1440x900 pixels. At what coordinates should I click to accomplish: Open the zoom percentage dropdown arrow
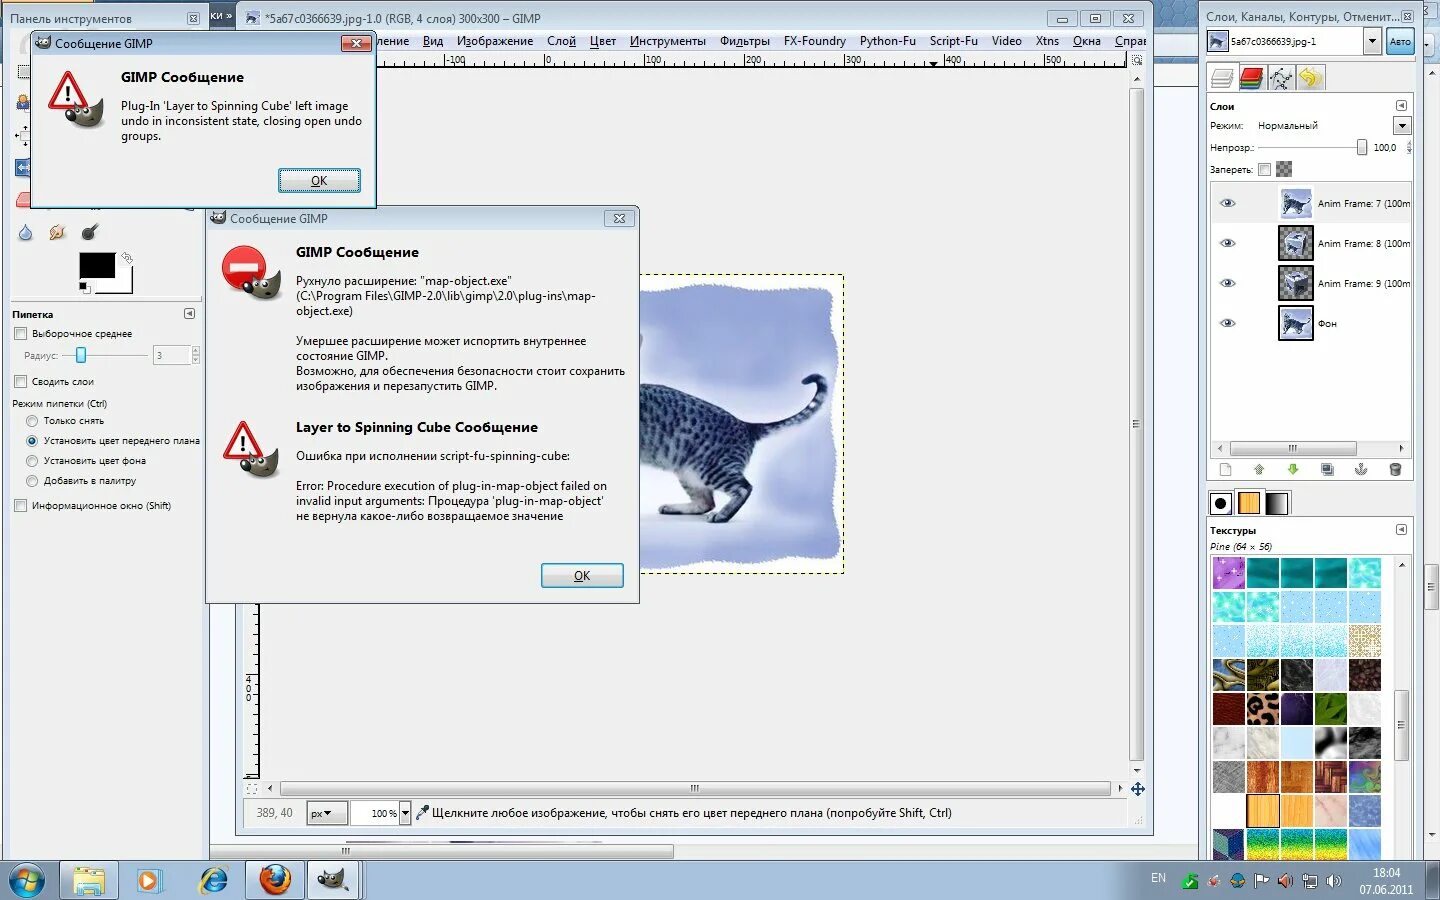405,813
